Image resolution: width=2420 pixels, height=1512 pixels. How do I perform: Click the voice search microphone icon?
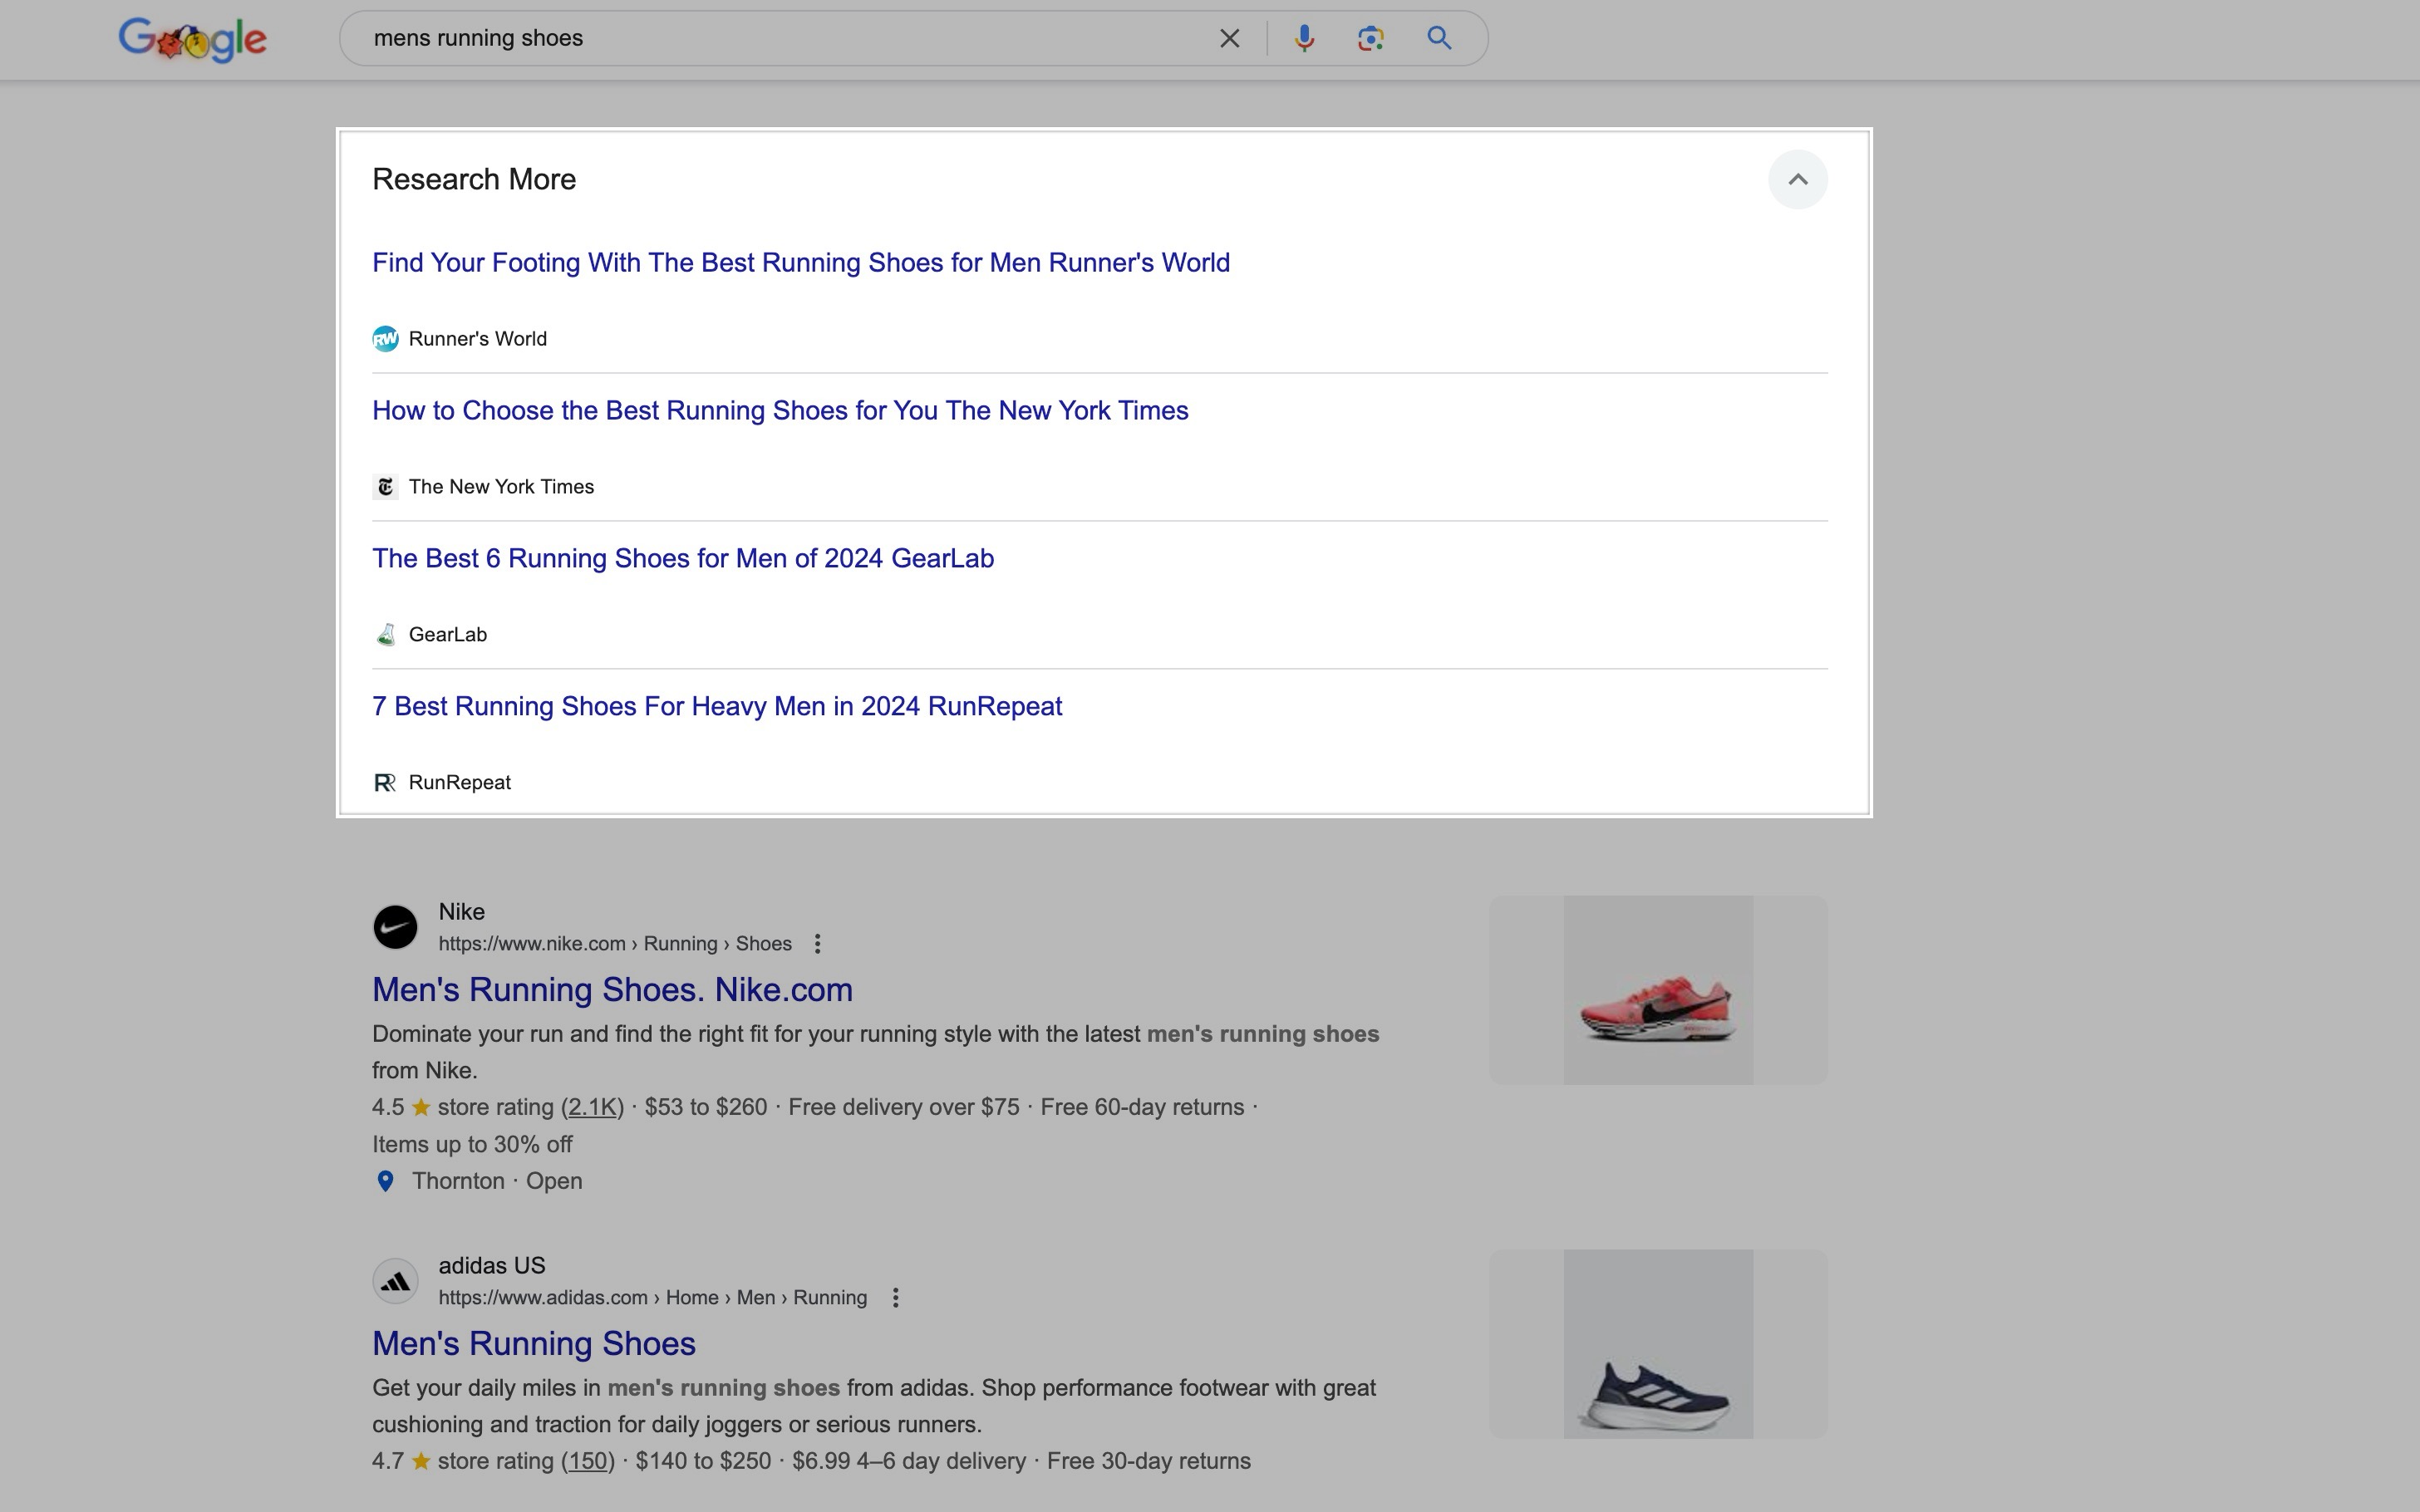click(x=1303, y=38)
